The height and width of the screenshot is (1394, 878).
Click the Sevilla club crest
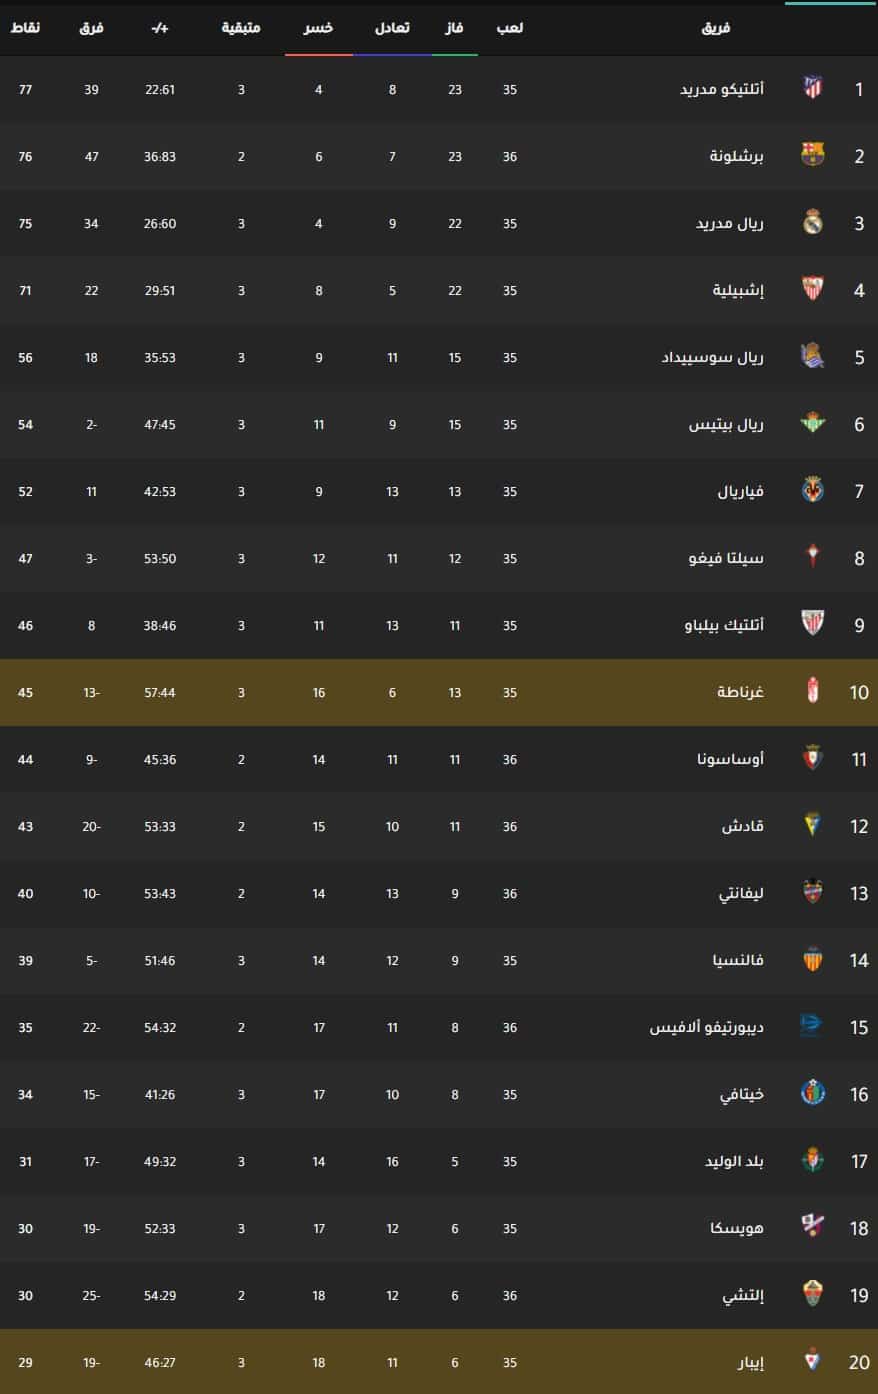(813, 289)
